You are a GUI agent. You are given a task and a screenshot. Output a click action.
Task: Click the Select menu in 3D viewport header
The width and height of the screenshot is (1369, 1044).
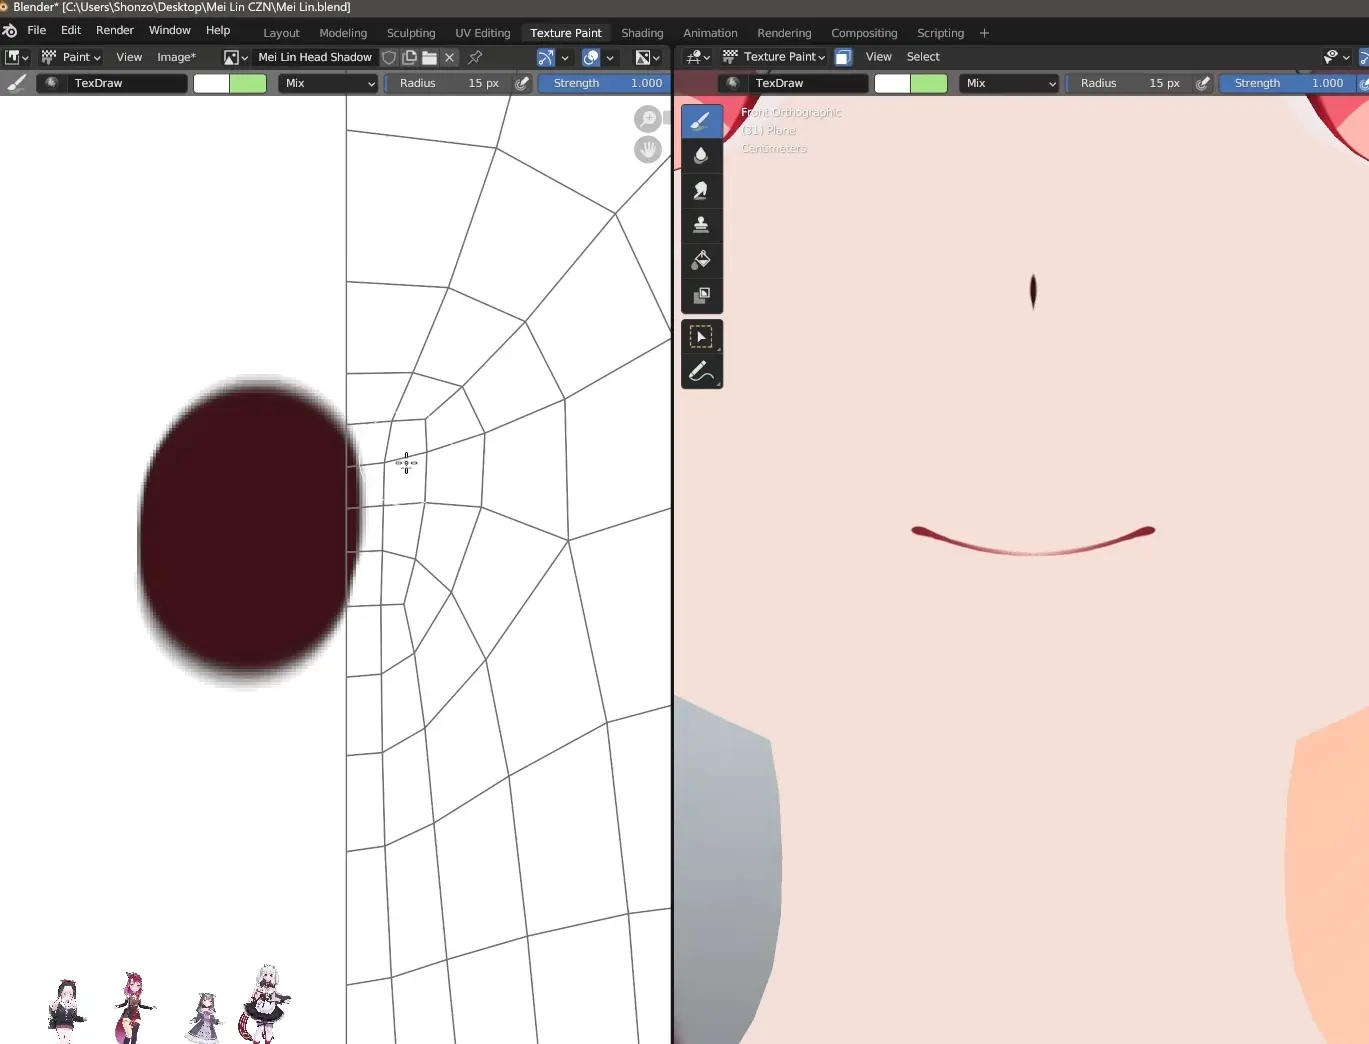pos(922,57)
